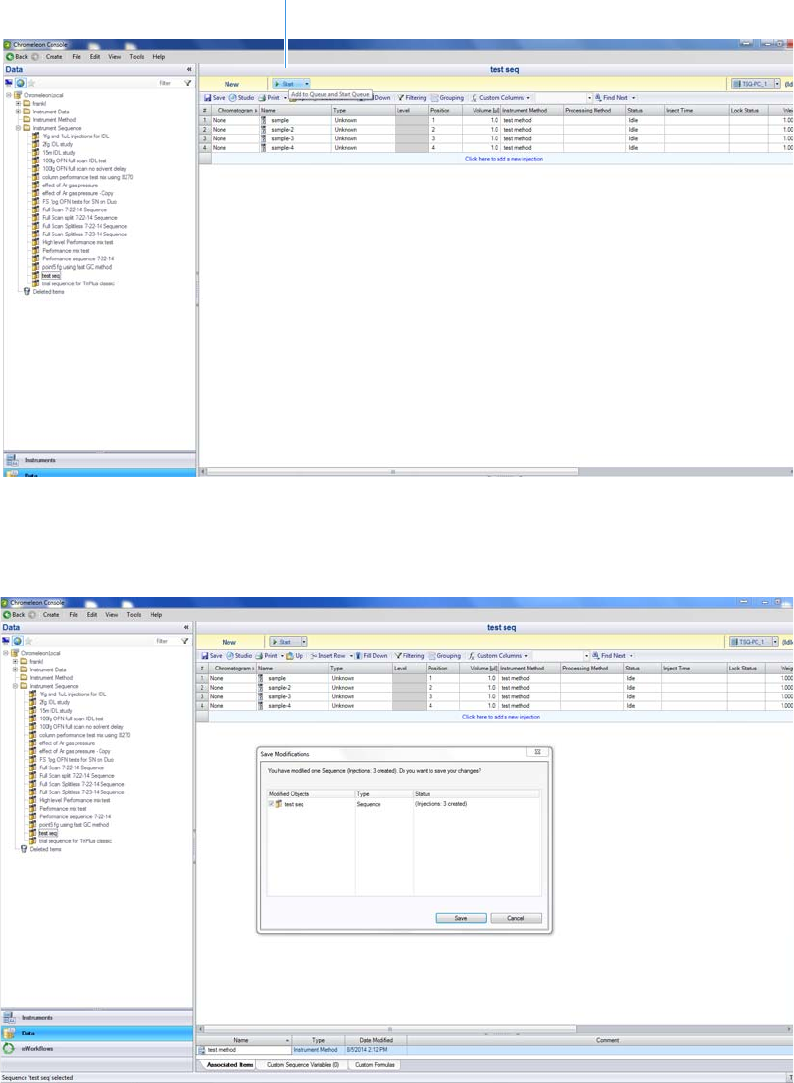This screenshot has height=1083, width=794.
Task: Click Find Next in the upper console toolbar
Action: pos(611,97)
